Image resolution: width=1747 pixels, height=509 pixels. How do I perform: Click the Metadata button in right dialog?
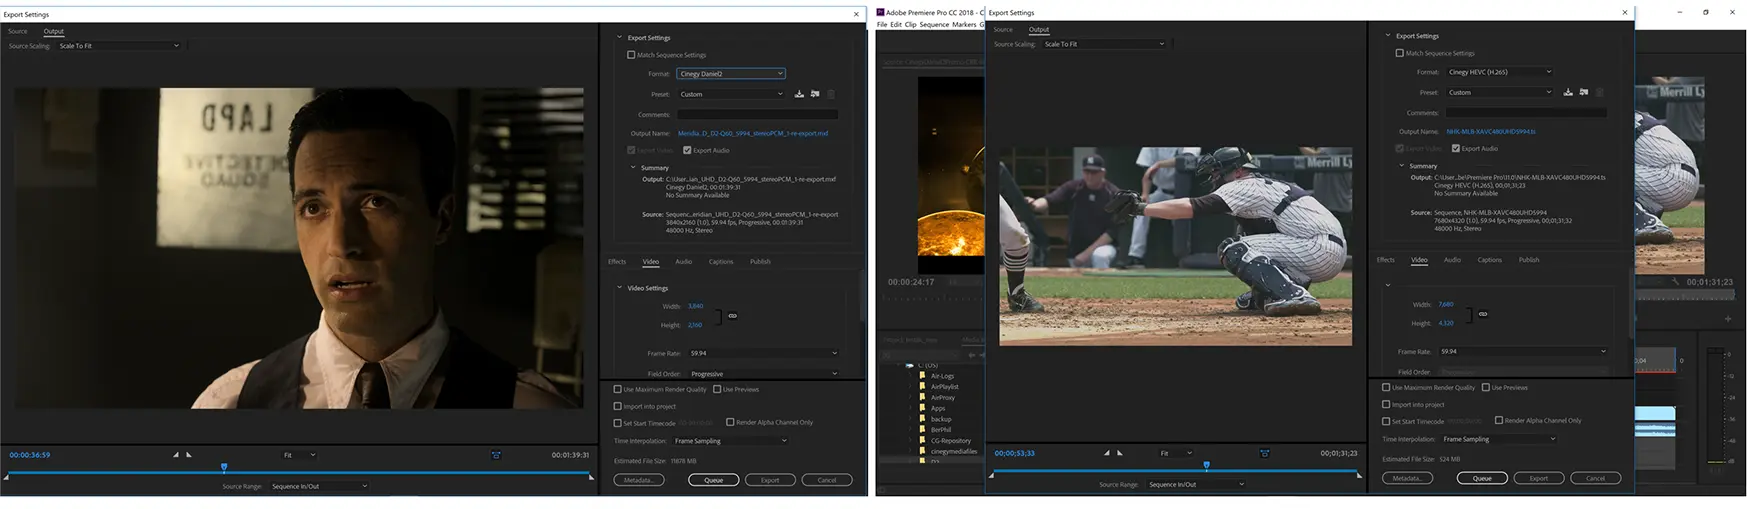1407,478
